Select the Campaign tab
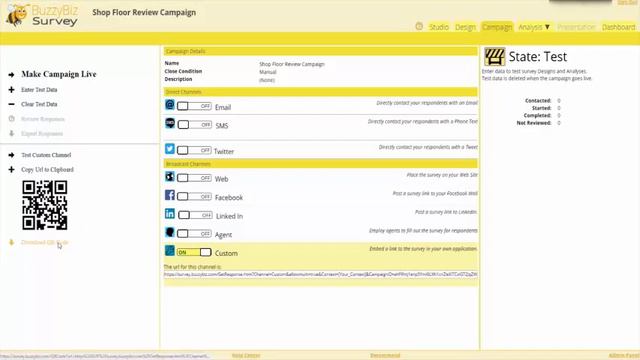The image size is (640, 360). [x=497, y=27]
